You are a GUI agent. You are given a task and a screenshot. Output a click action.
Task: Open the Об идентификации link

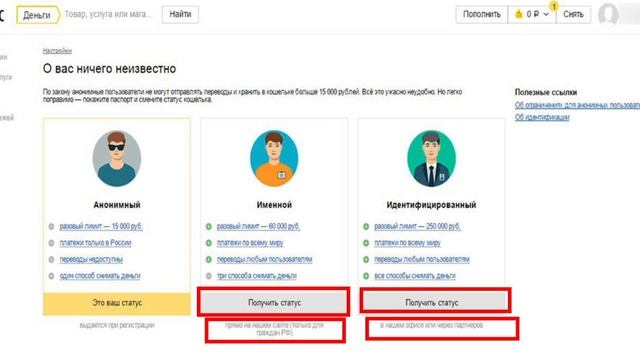[x=542, y=118]
